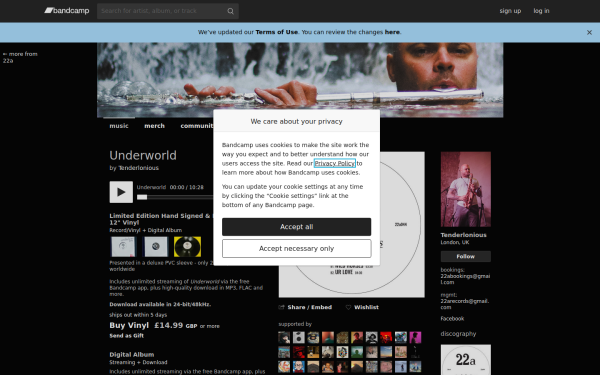This screenshot has width=600, height=375.
Task: Open the Privacy Policy link
Action: (334, 163)
